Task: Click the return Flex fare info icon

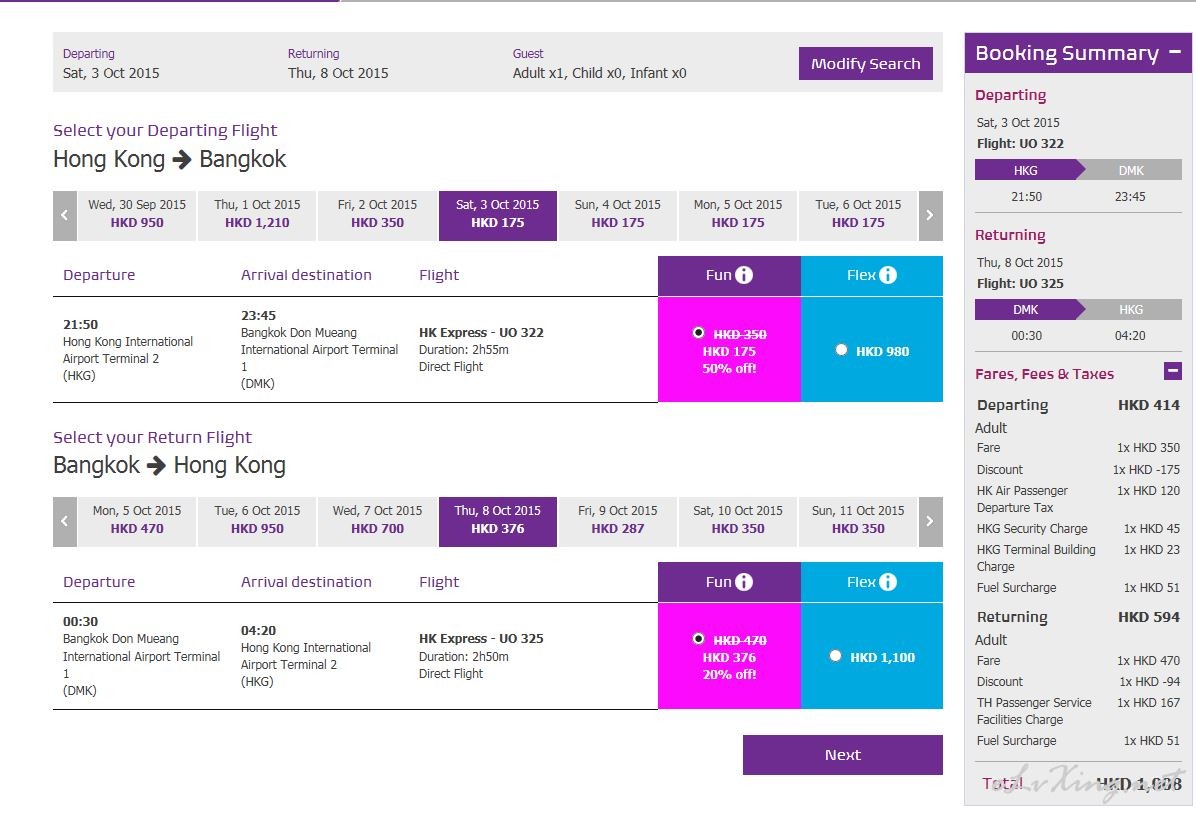Action: [888, 582]
